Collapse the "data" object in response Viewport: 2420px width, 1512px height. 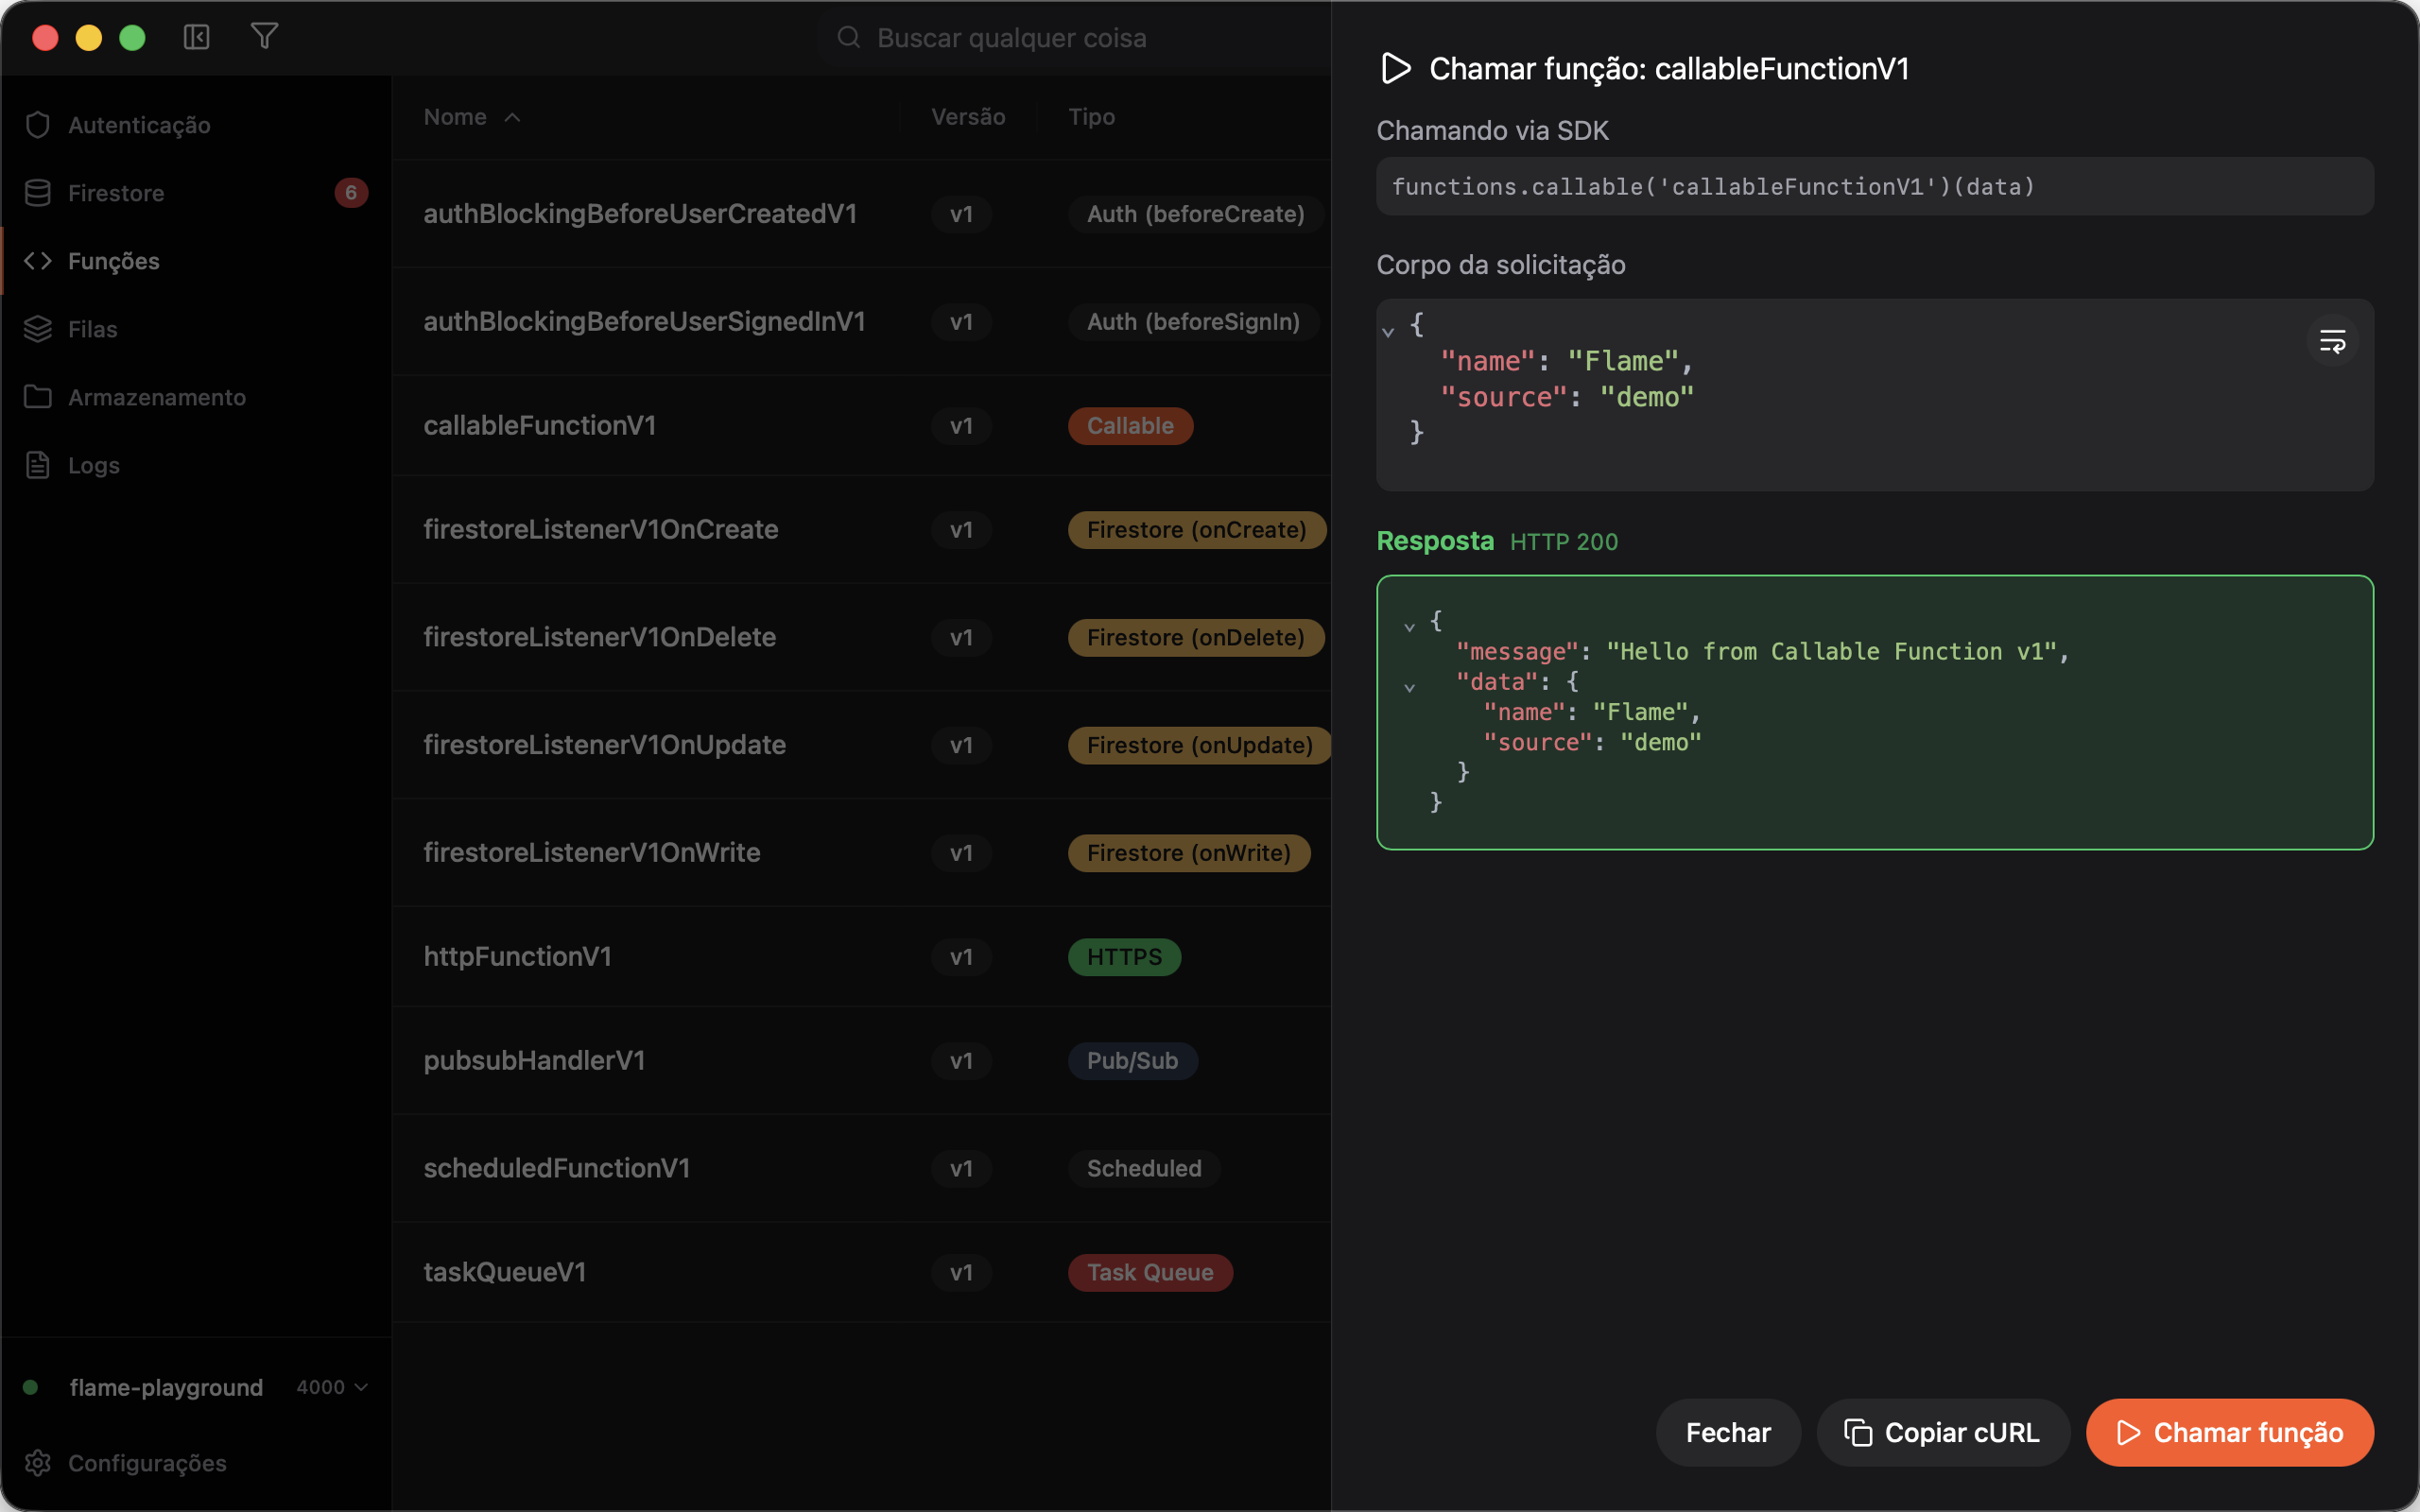point(1409,688)
